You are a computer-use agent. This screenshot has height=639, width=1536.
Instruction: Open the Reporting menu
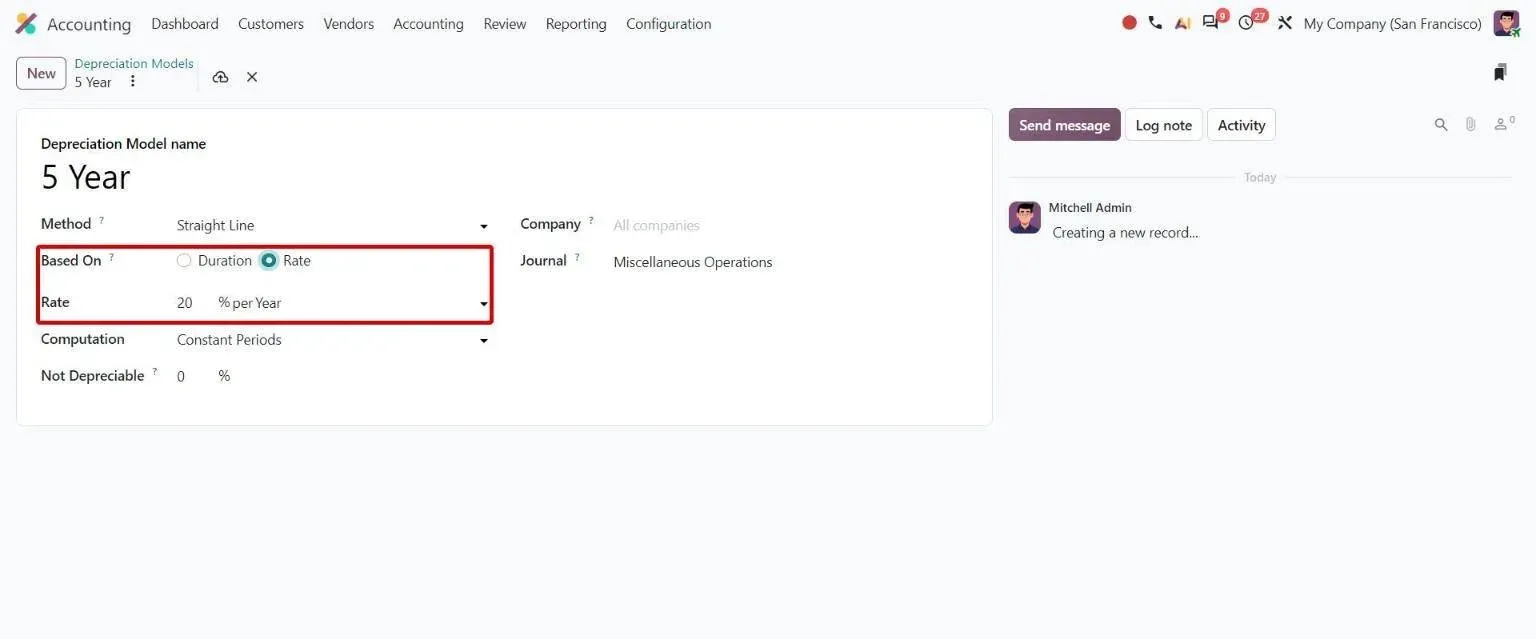click(x=576, y=24)
